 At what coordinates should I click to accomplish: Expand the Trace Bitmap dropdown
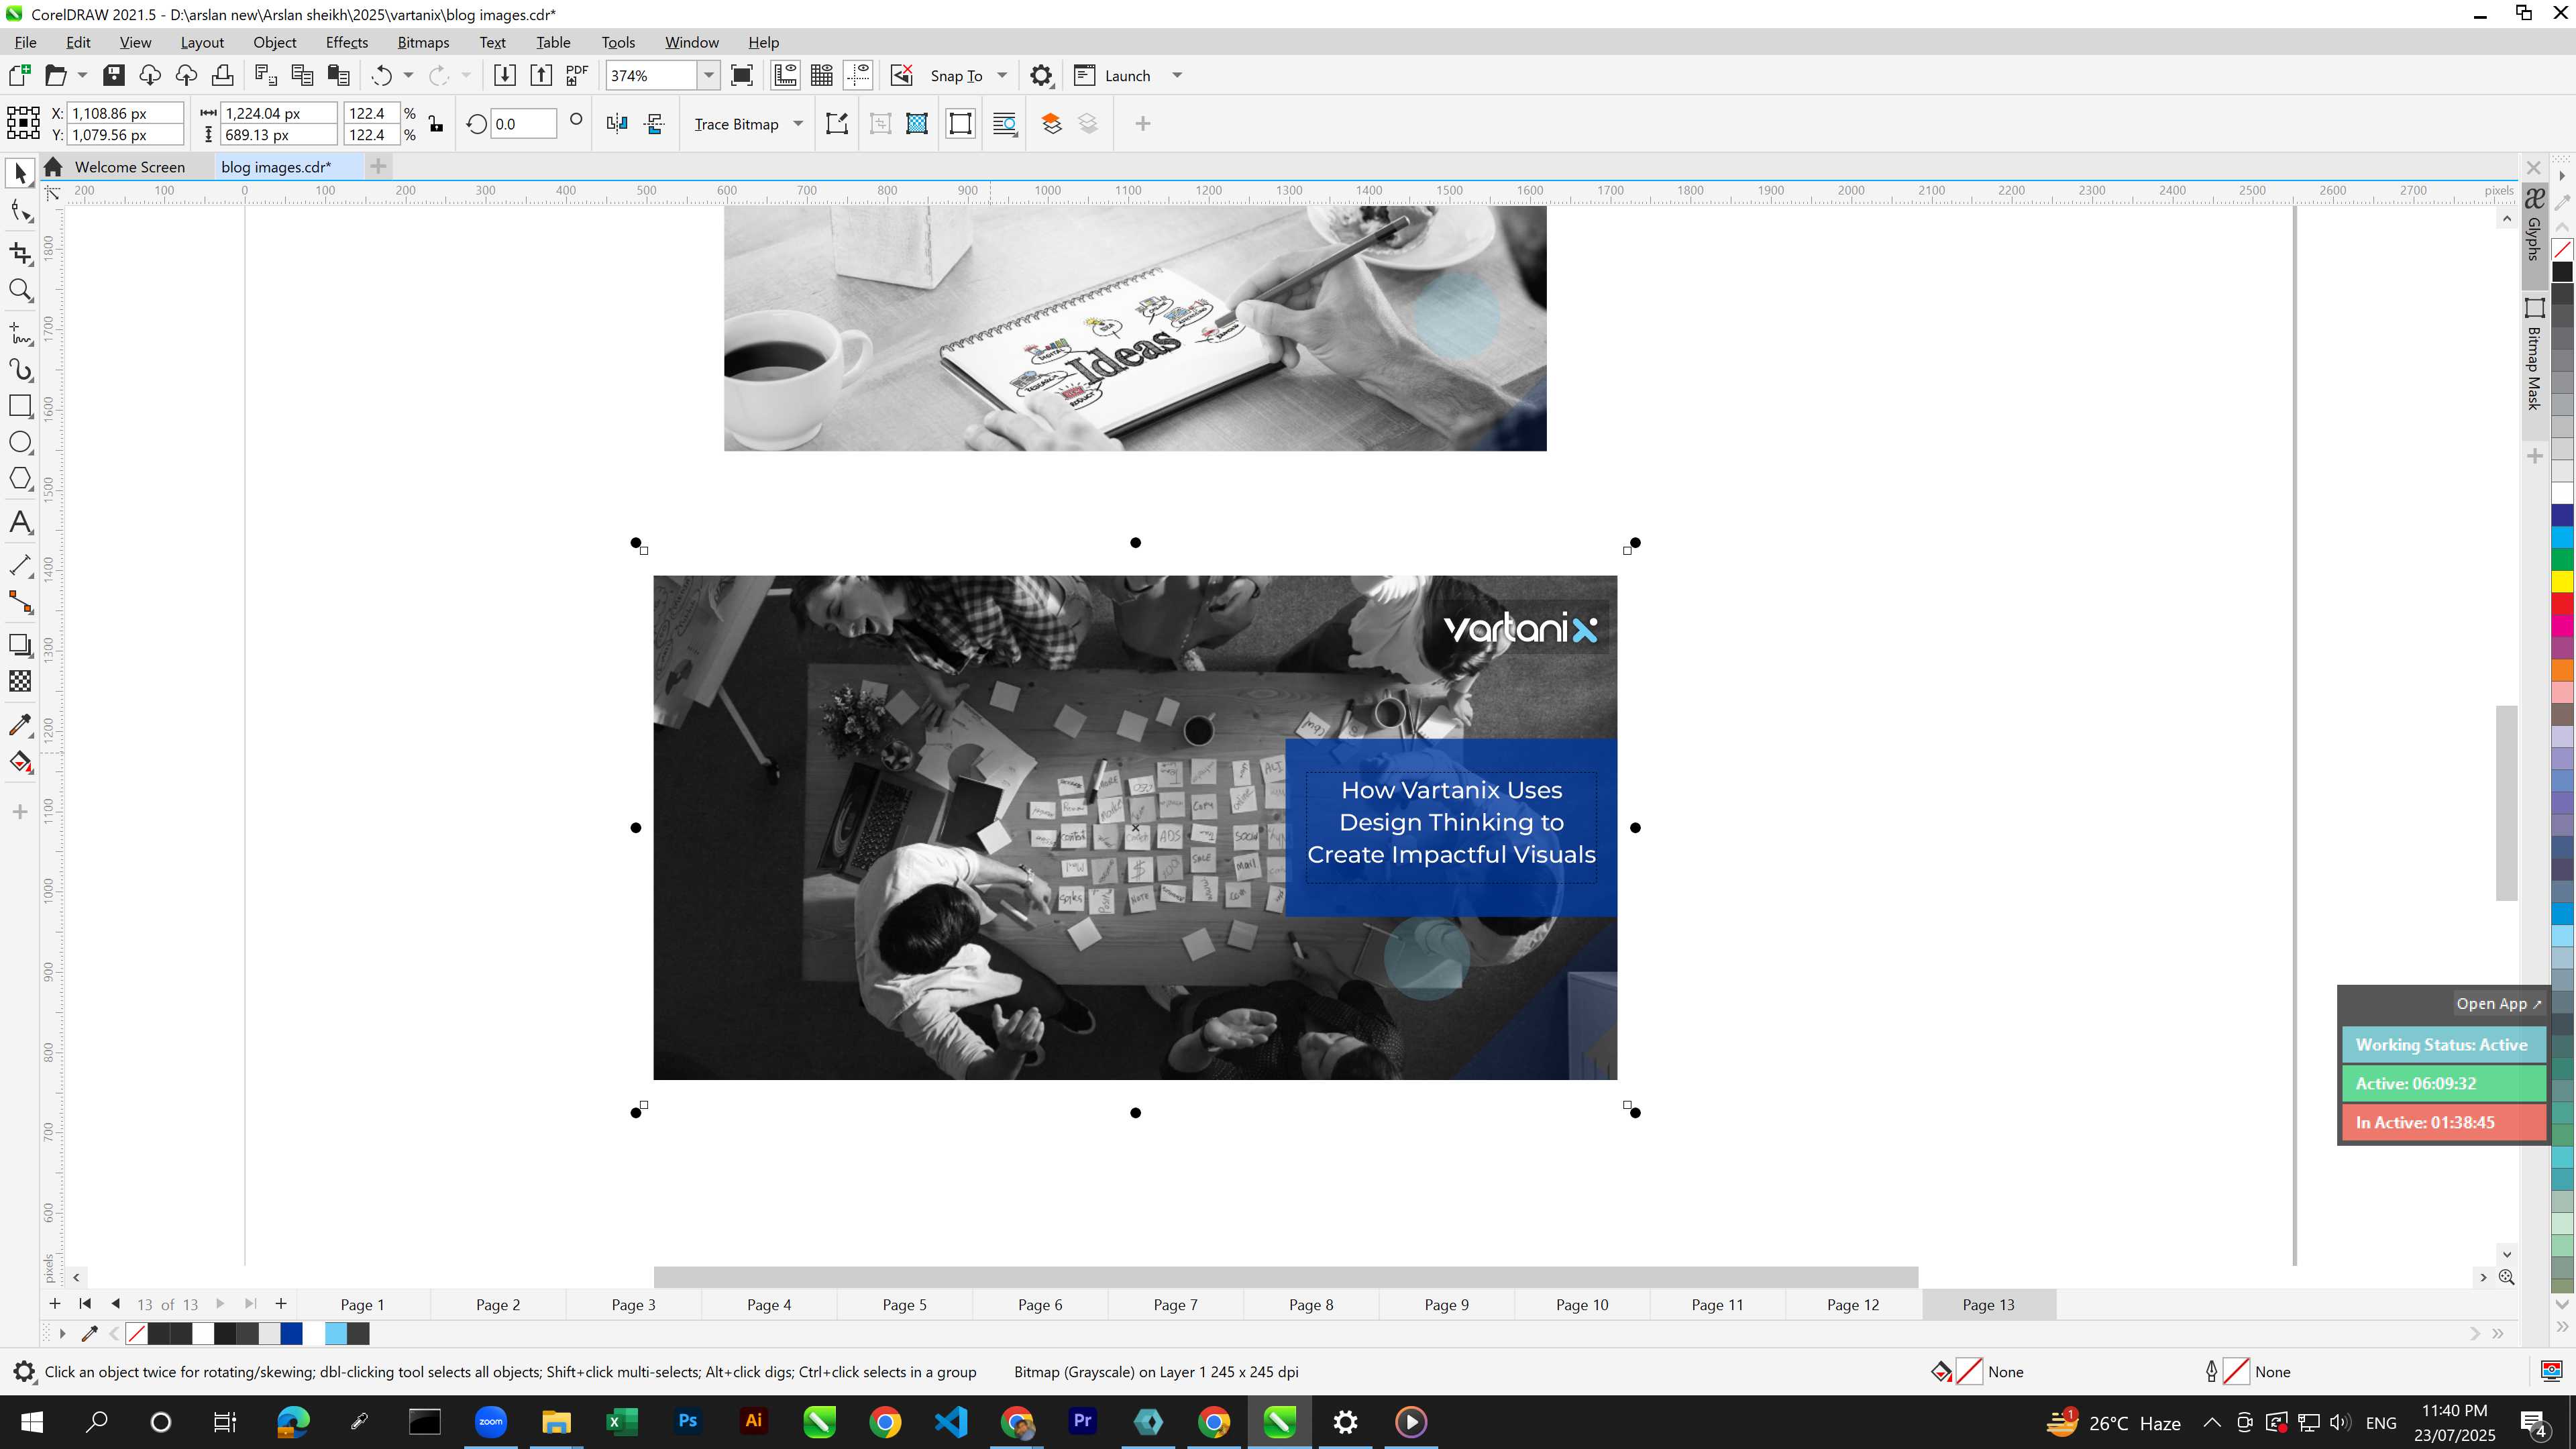pyautogui.click(x=798, y=124)
